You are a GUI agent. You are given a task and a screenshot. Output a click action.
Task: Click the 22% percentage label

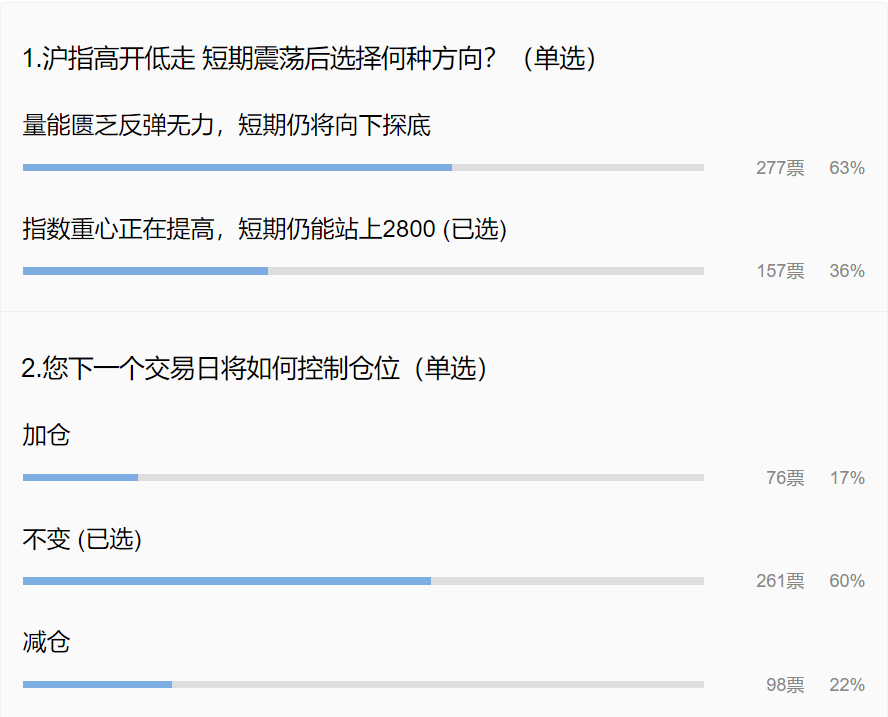(846, 685)
